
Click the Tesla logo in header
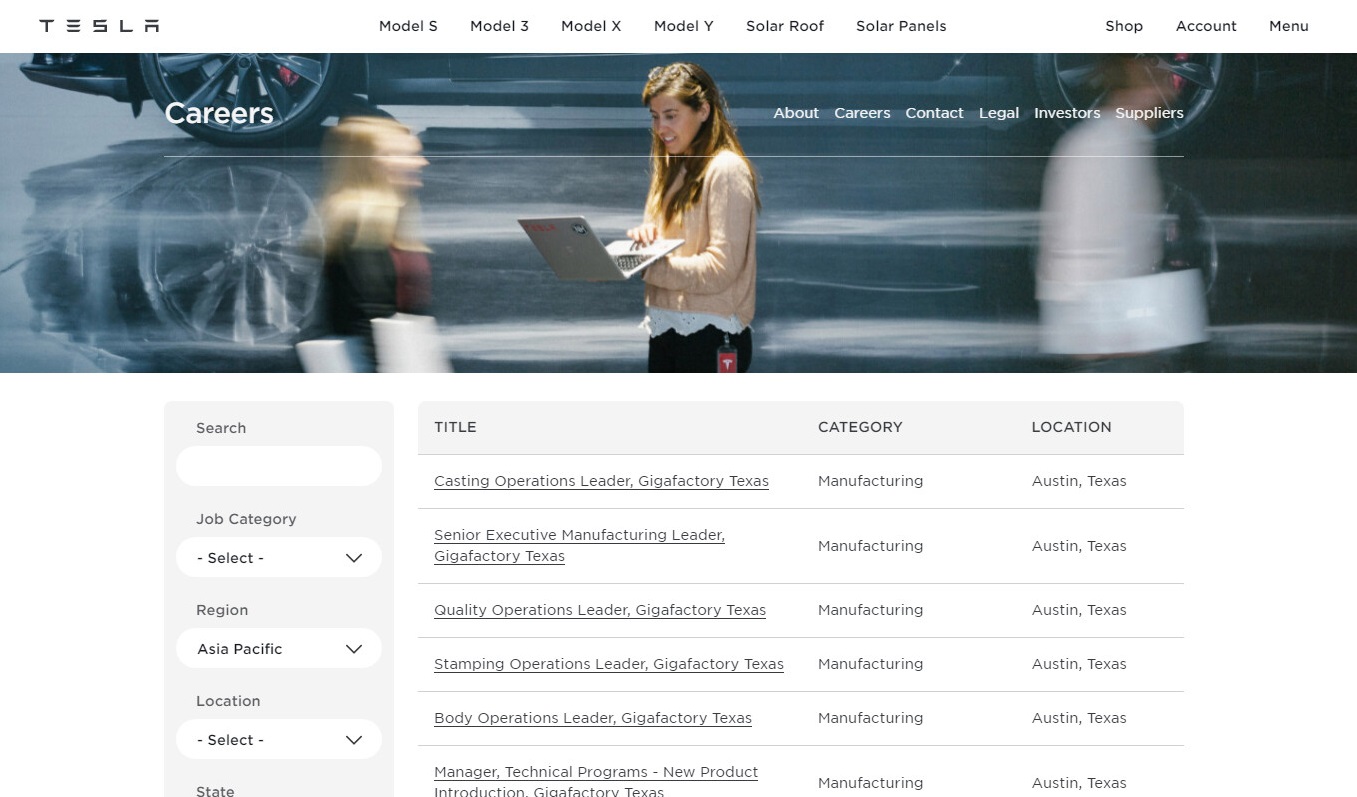pos(99,26)
